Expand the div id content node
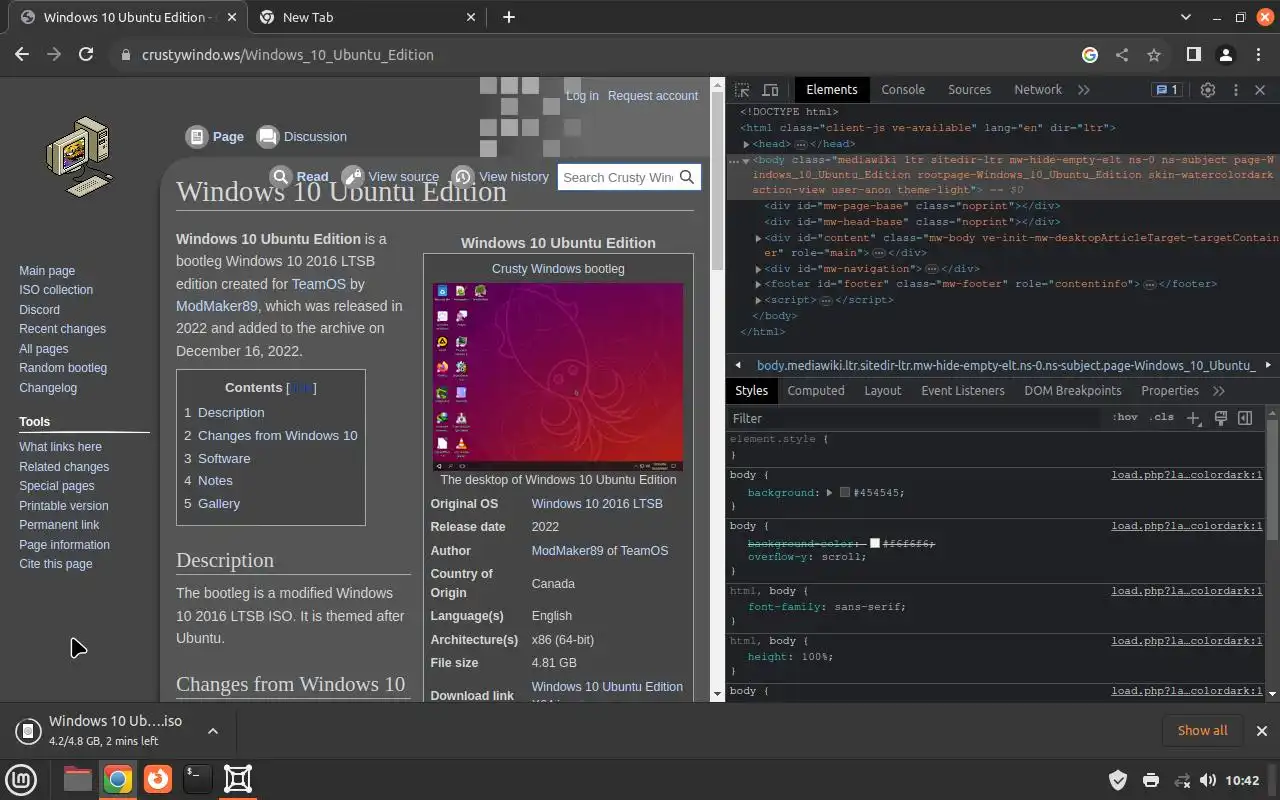Viewport: 1280px width, 800px height. 758,238
